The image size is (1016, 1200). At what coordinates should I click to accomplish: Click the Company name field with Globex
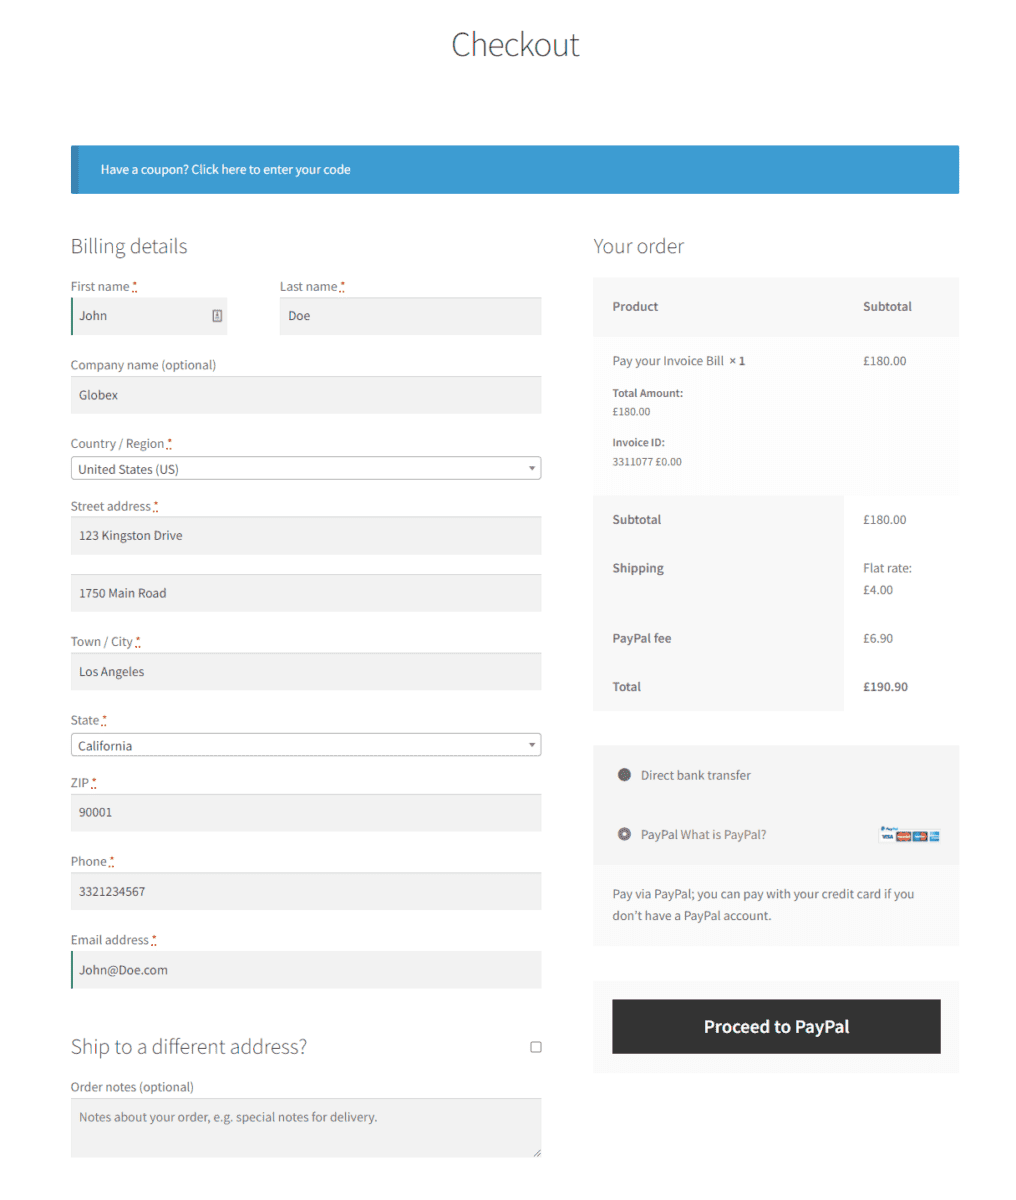[306, 395]
